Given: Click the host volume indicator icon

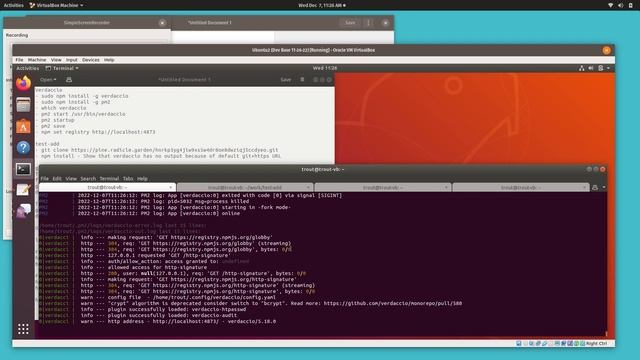Looking at the screenshot, I should click(x=620, y=5).
